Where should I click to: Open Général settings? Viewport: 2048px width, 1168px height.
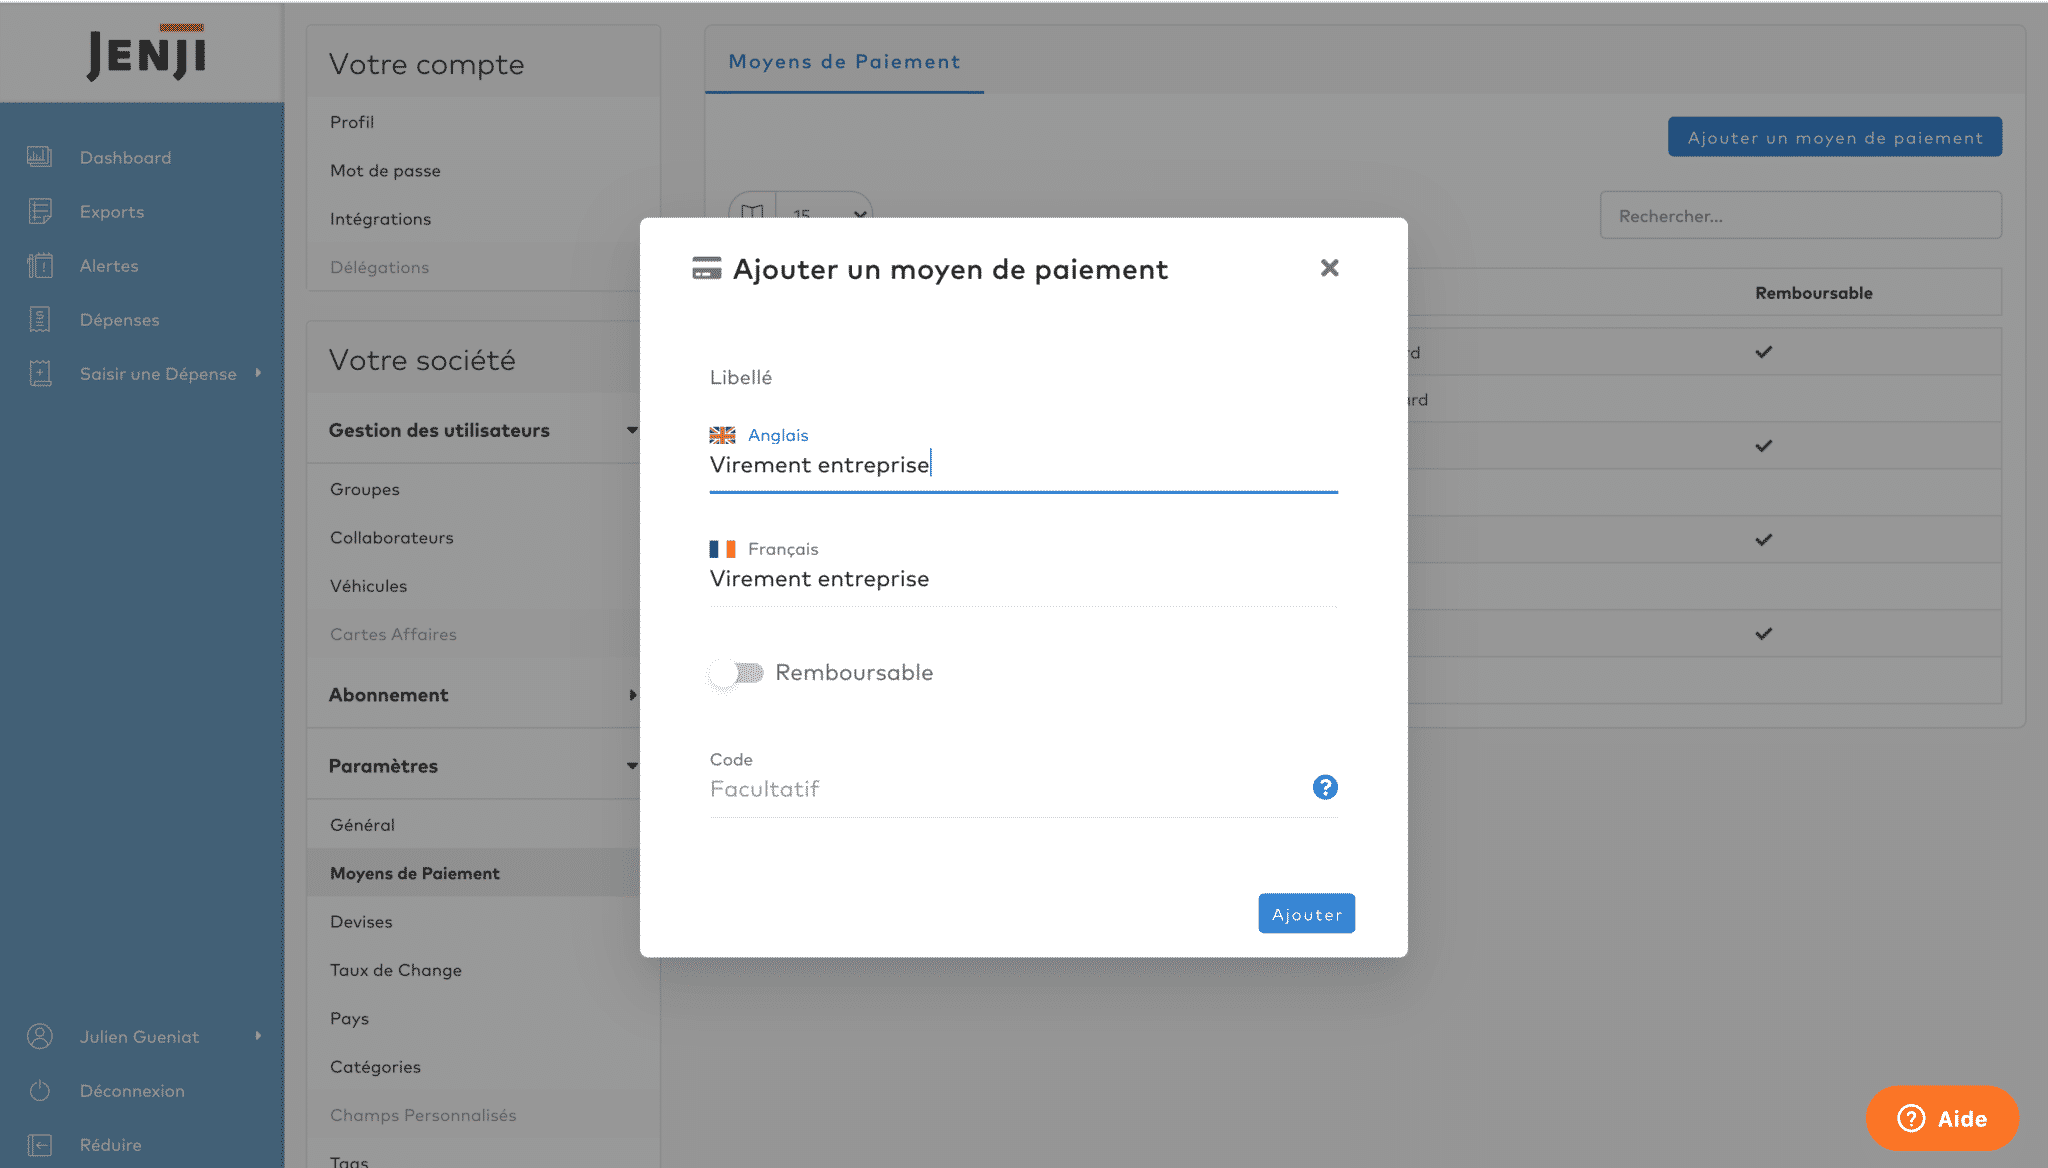tap(362, 824)
